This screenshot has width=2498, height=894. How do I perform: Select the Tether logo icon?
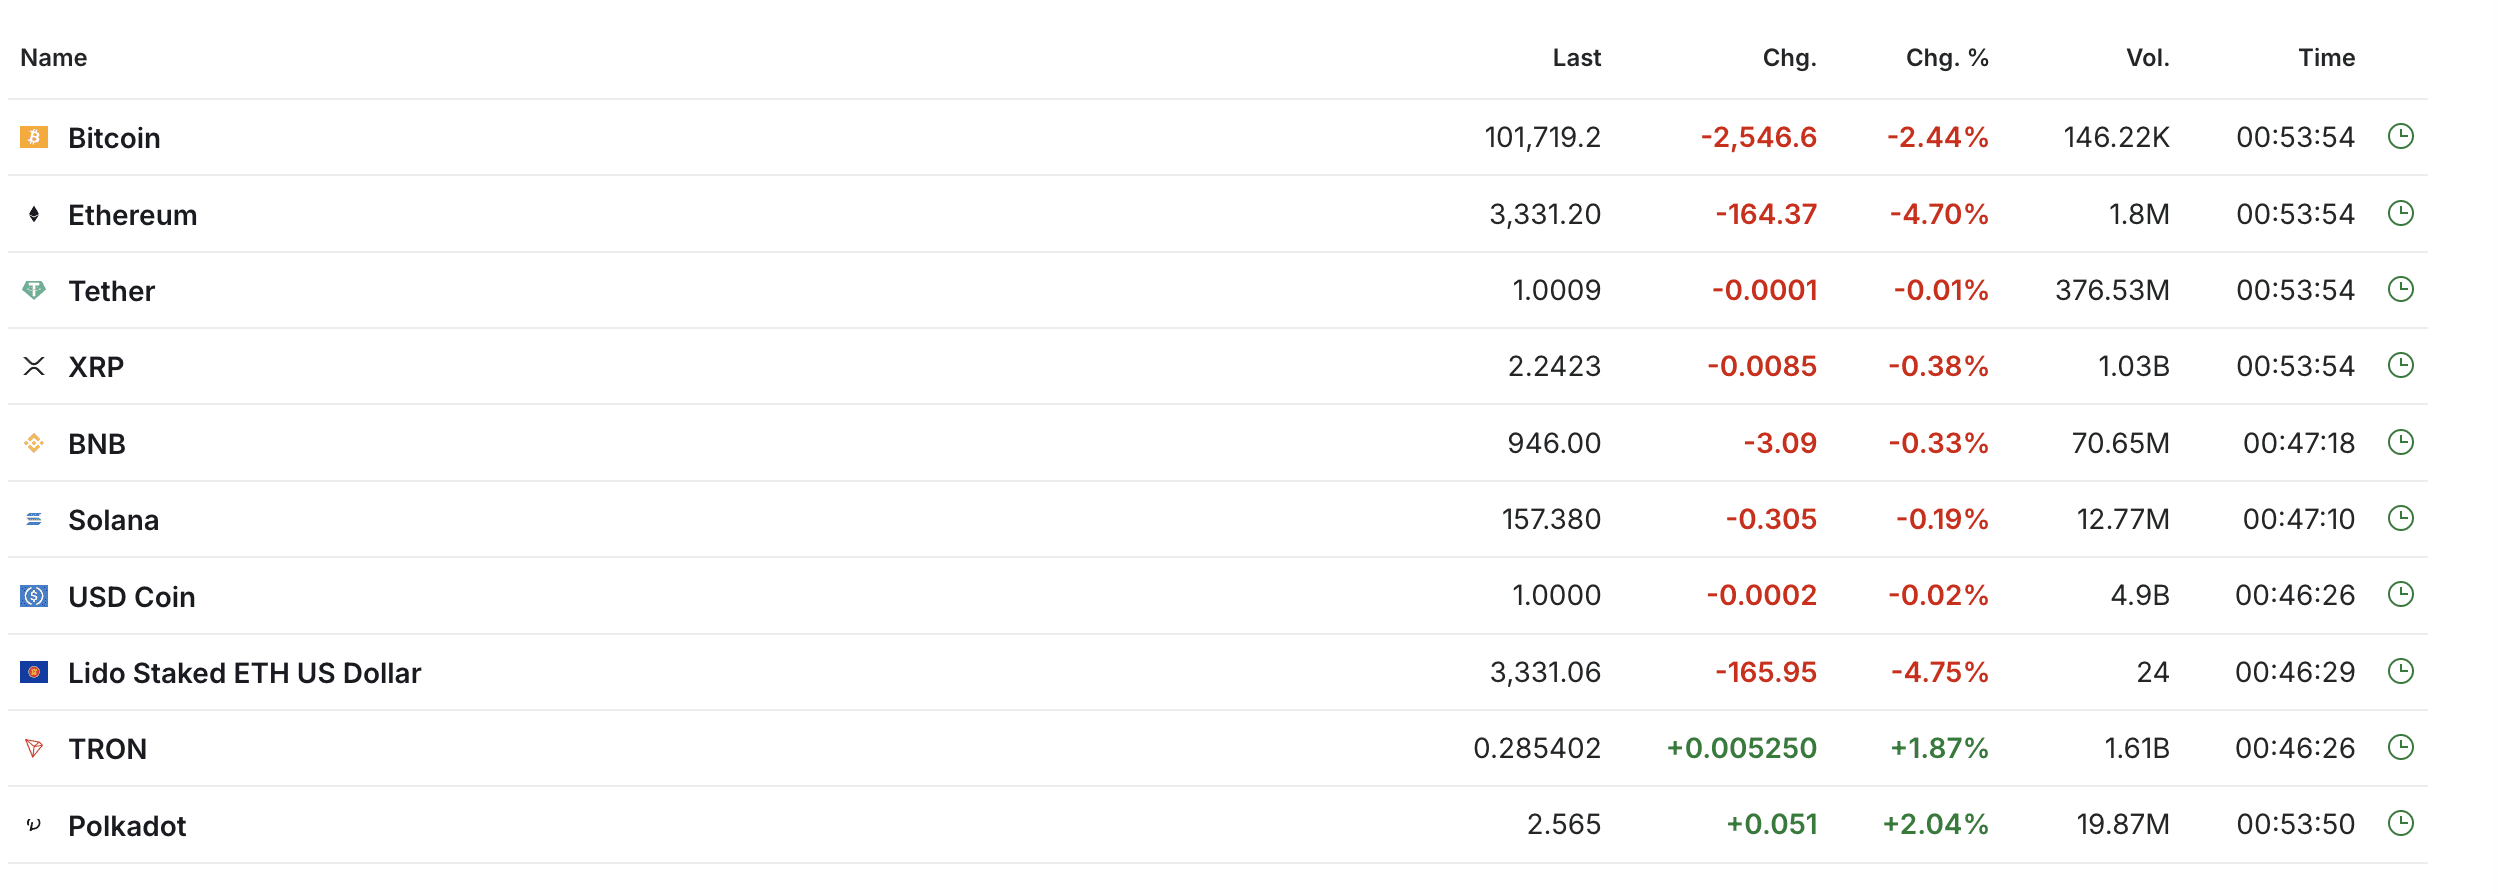pyautogui.click(x=34, y=290)
